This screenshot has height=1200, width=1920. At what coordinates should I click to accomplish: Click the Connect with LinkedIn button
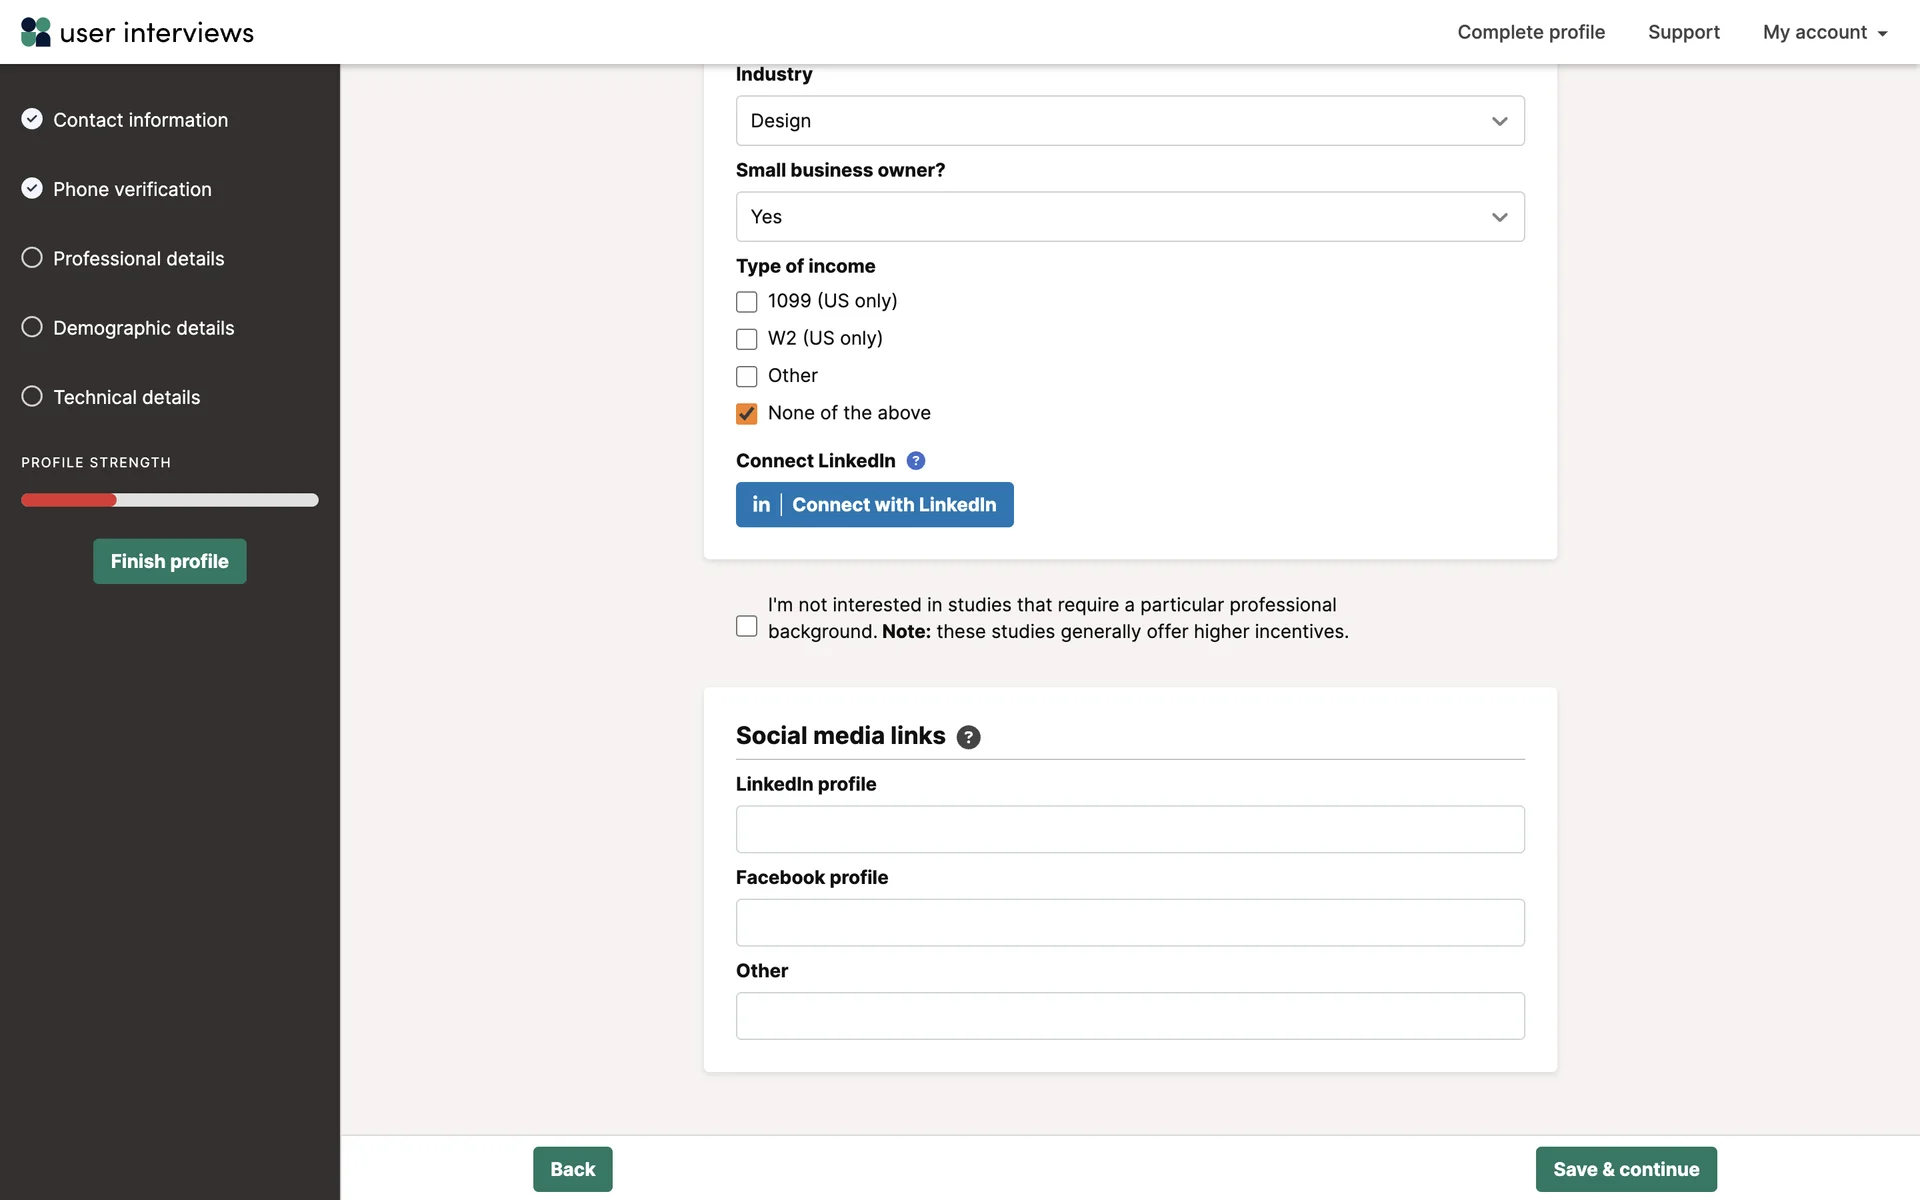coord(874,505)
